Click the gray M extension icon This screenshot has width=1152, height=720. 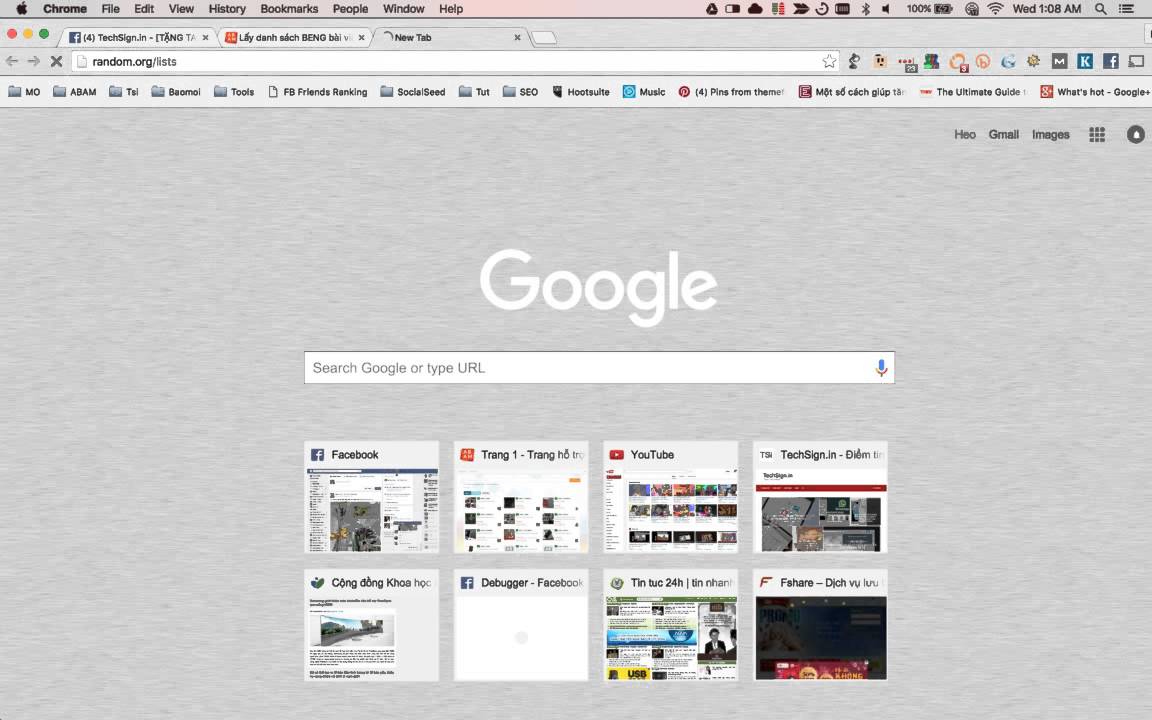coord(1059,62)
